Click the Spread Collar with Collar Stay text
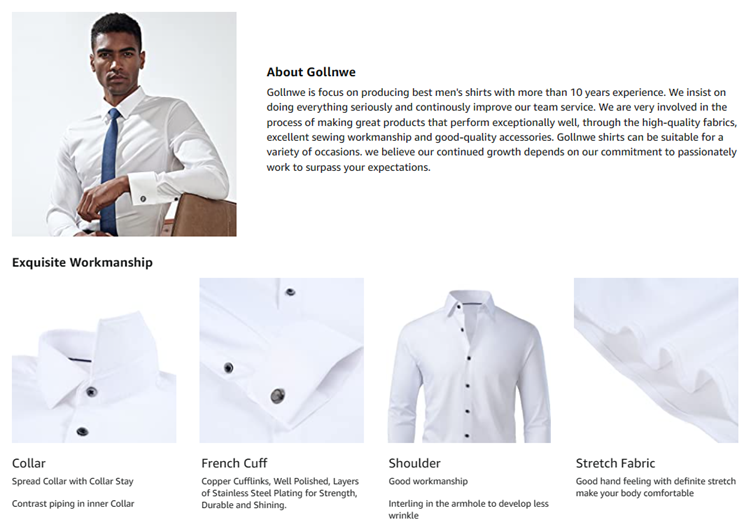The height and width of the screenshot is (520, 751). [73, 481]
